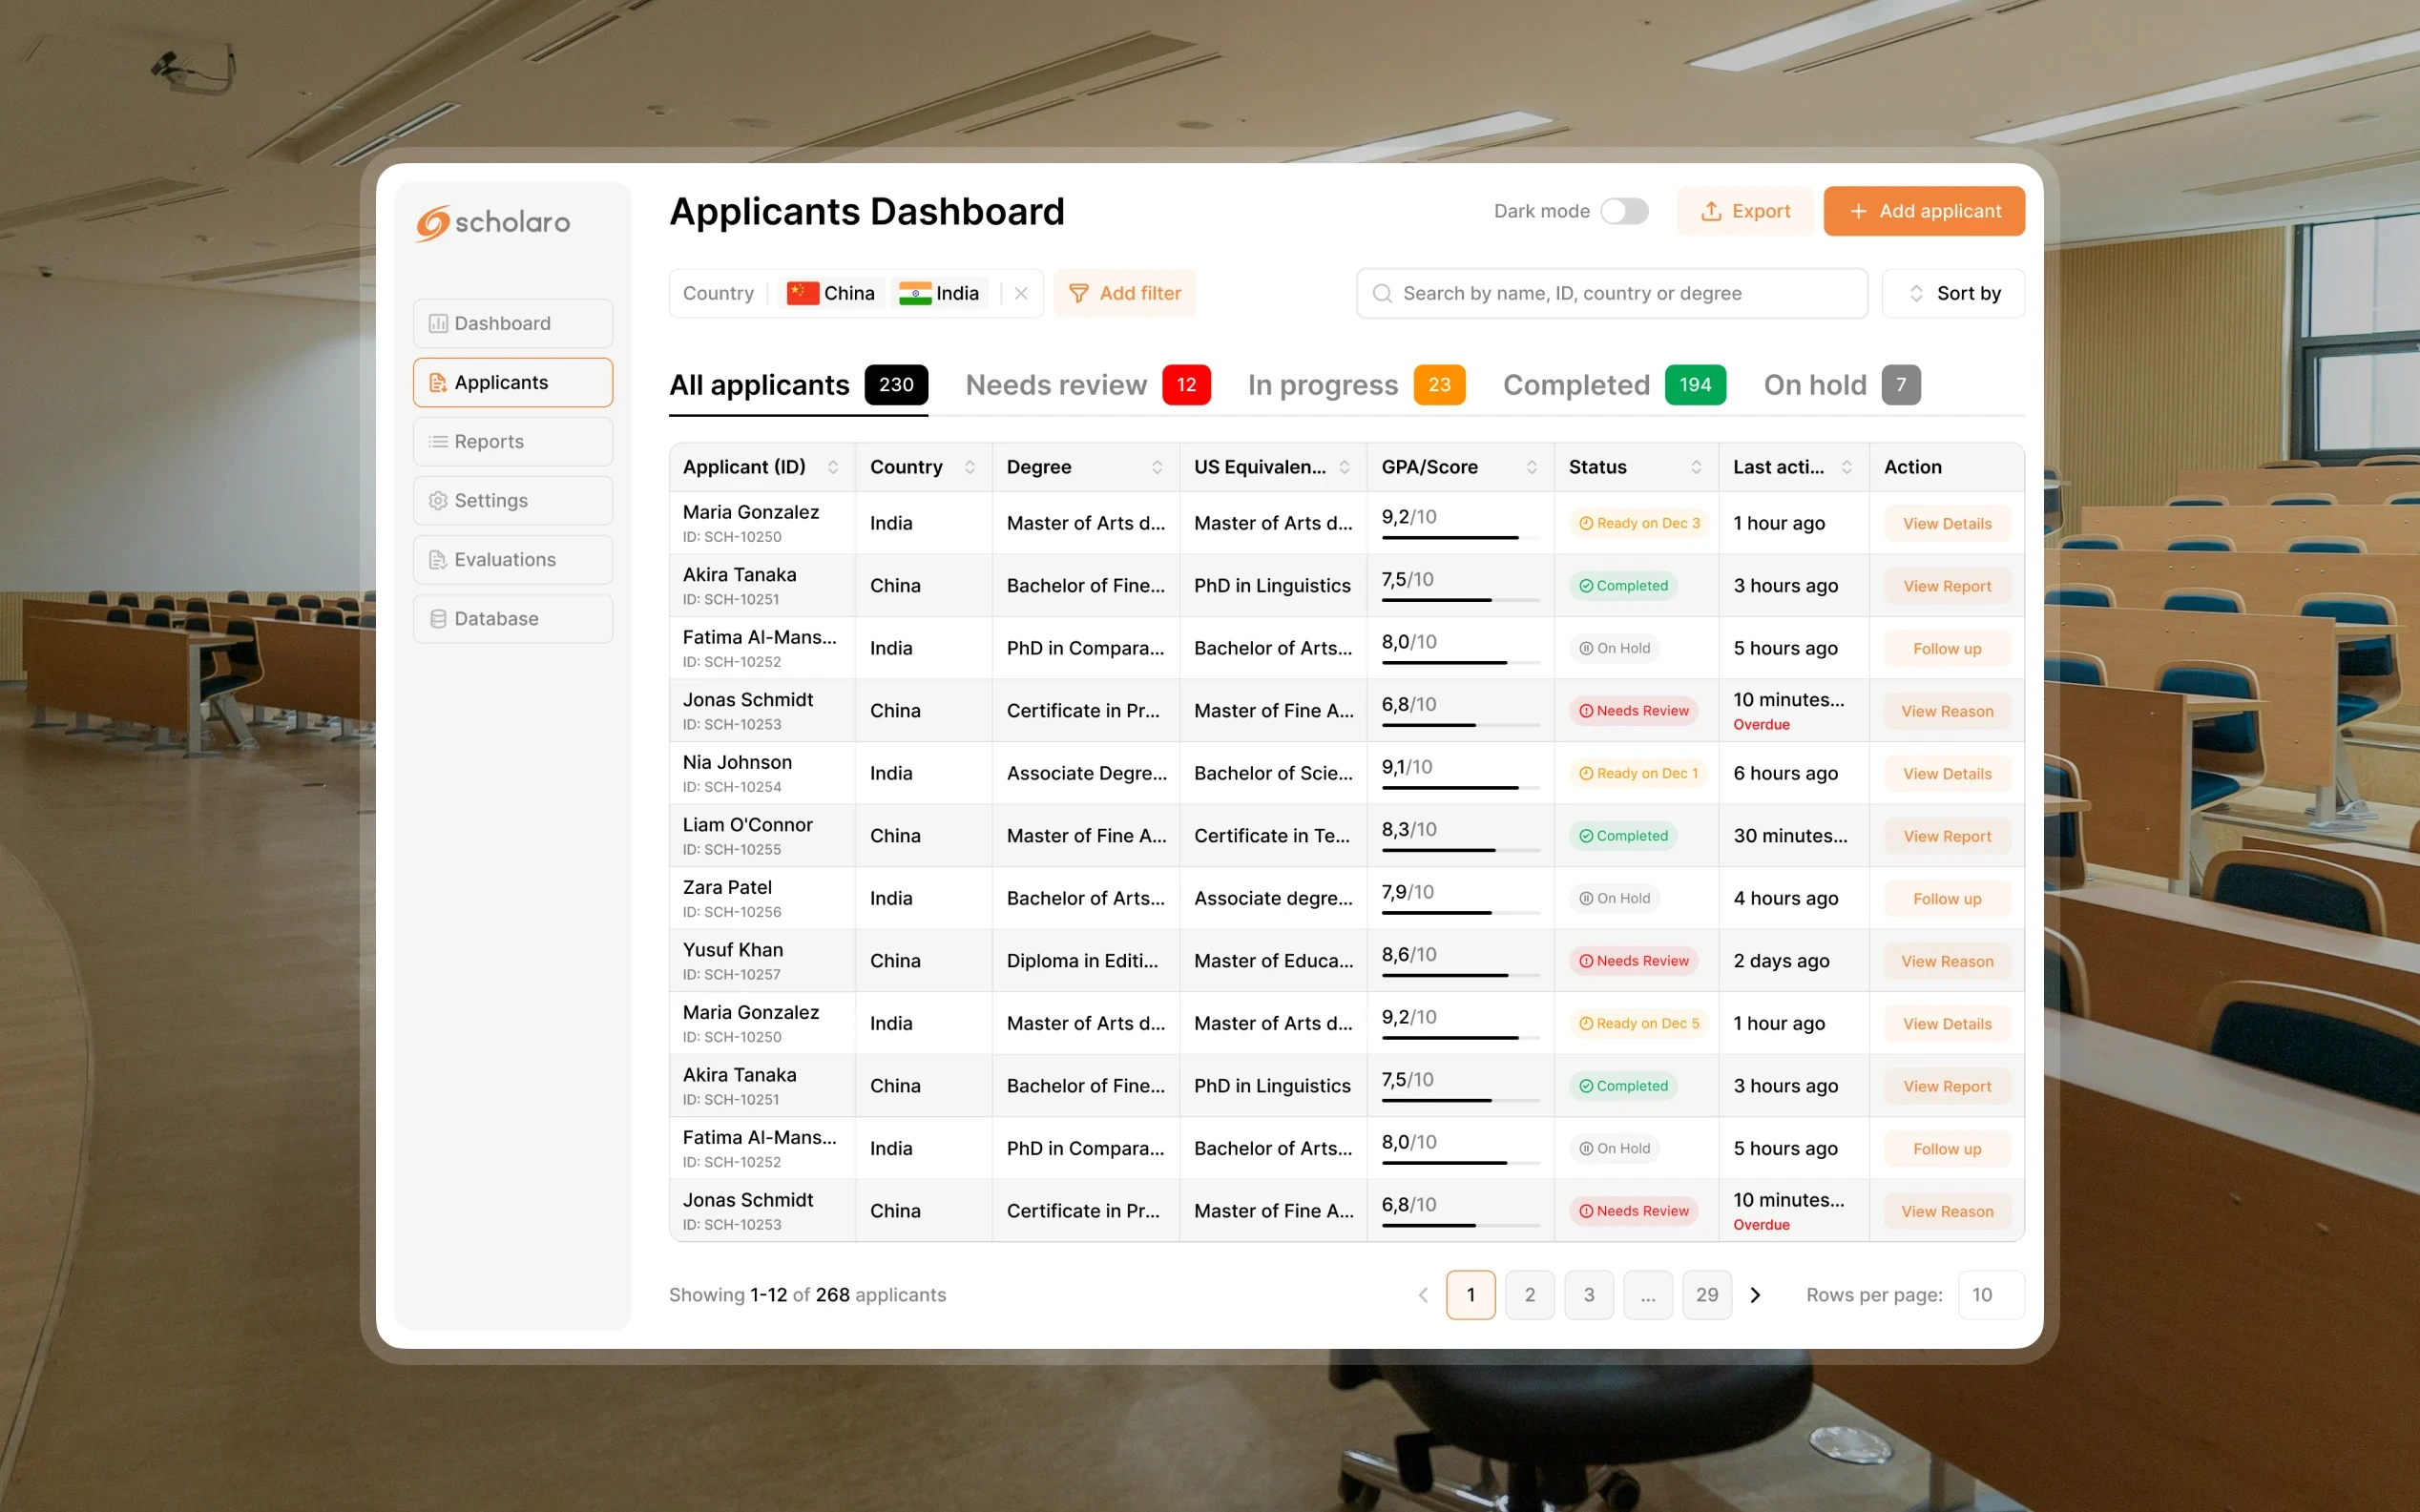Open Dashboard from the sidebar

point(512,323)
